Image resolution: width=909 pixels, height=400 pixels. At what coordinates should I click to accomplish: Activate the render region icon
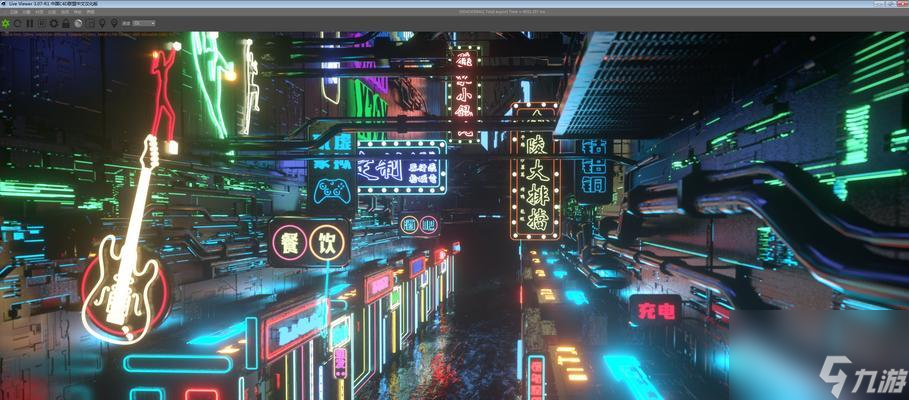[x=90, y=22]
